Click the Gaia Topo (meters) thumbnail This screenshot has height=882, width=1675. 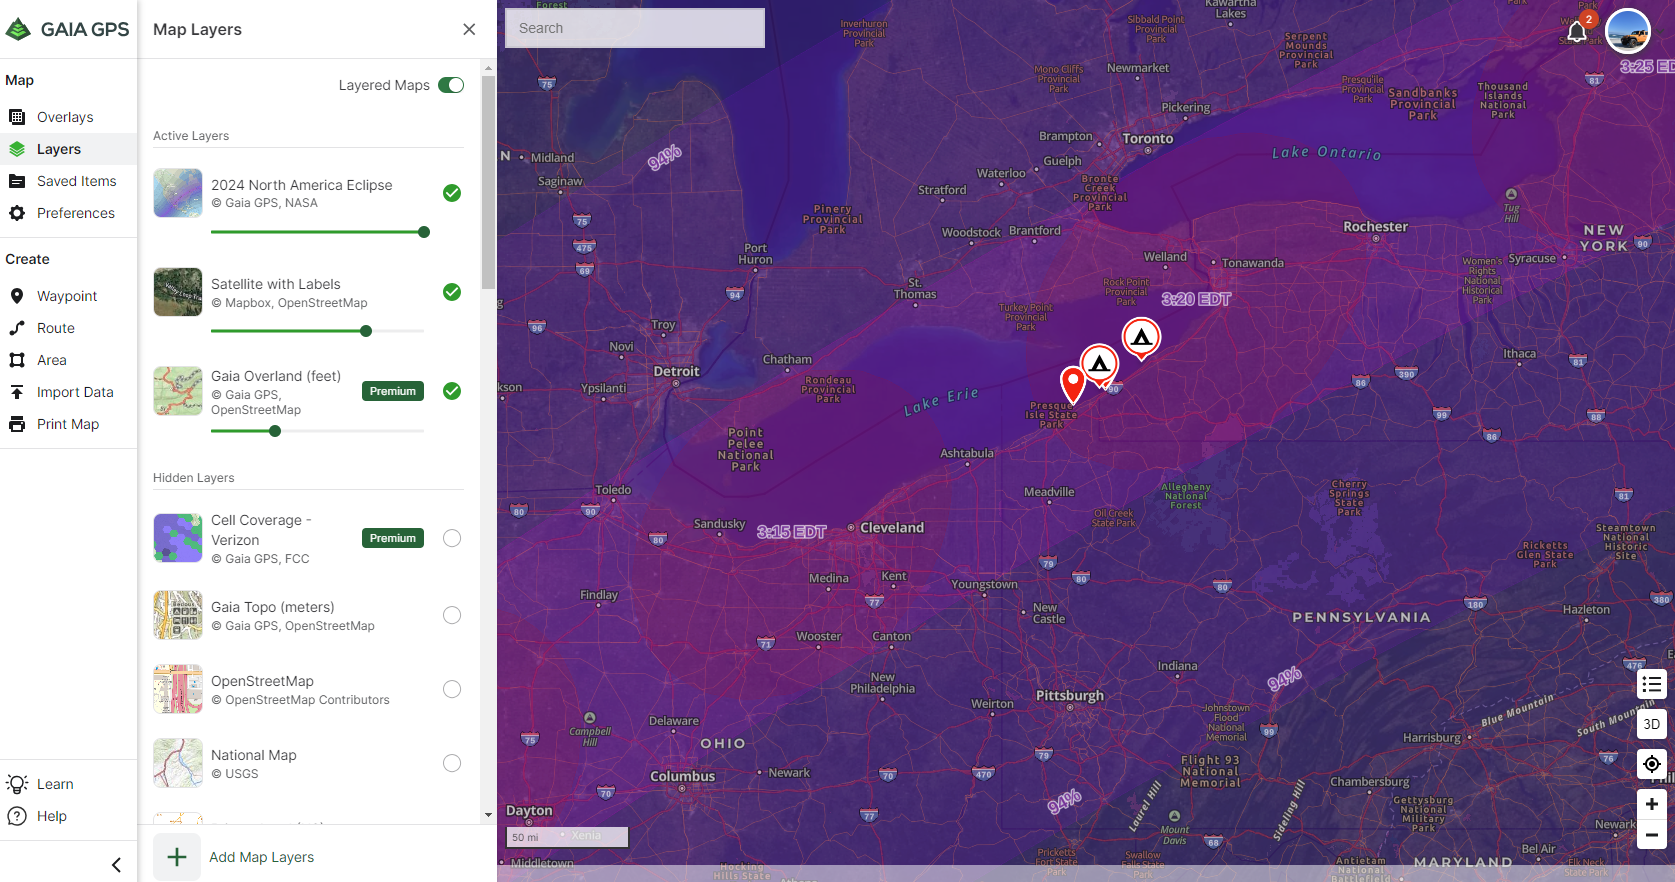point(178,615)
